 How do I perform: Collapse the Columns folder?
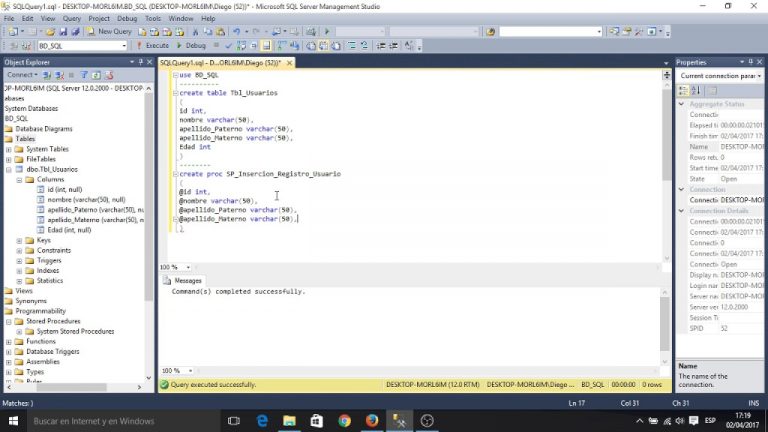(19, 180)
